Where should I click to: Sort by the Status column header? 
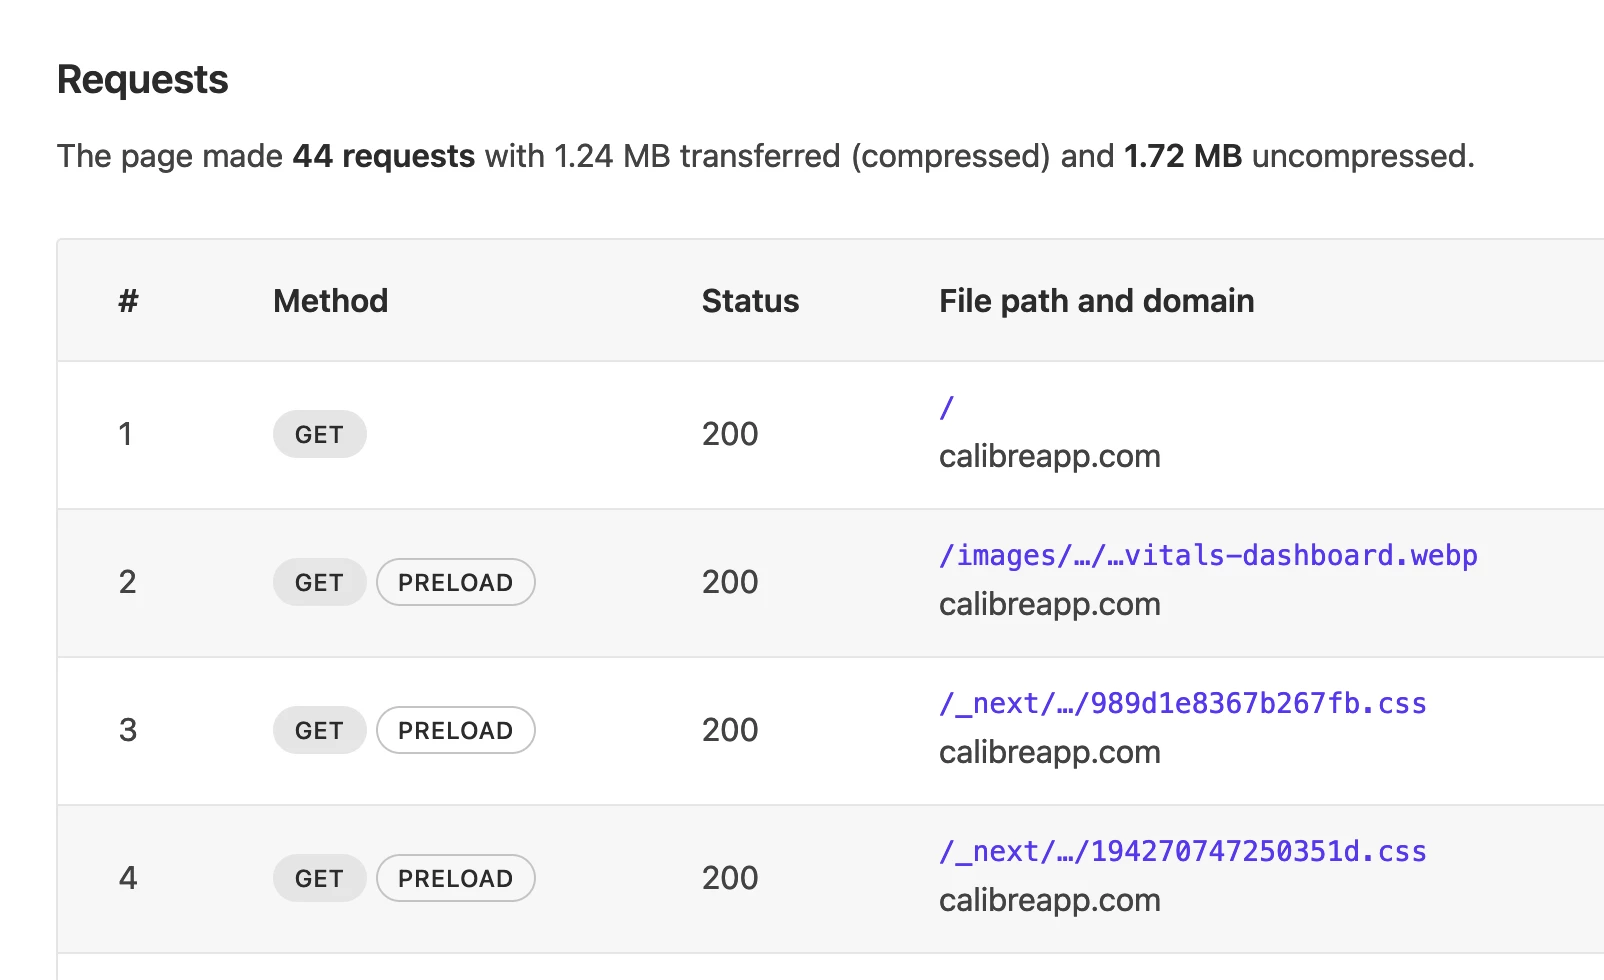click(750, 301)
